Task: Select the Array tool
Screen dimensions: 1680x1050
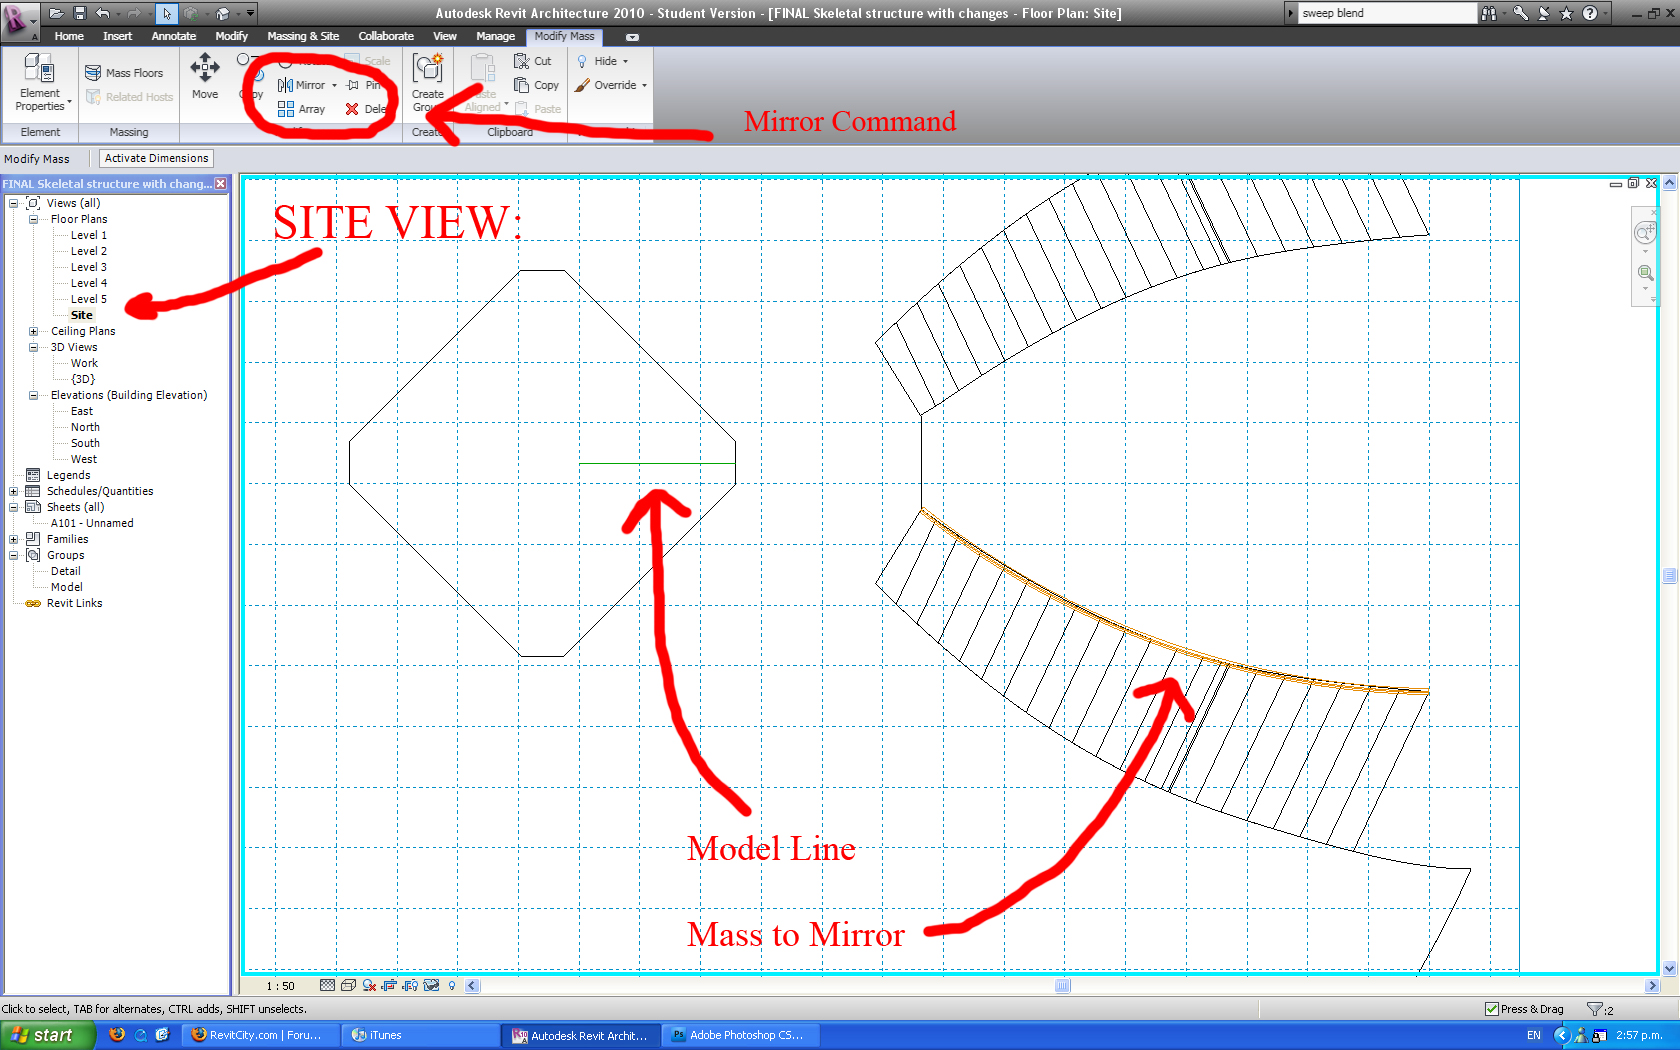Action: [301, 109]
